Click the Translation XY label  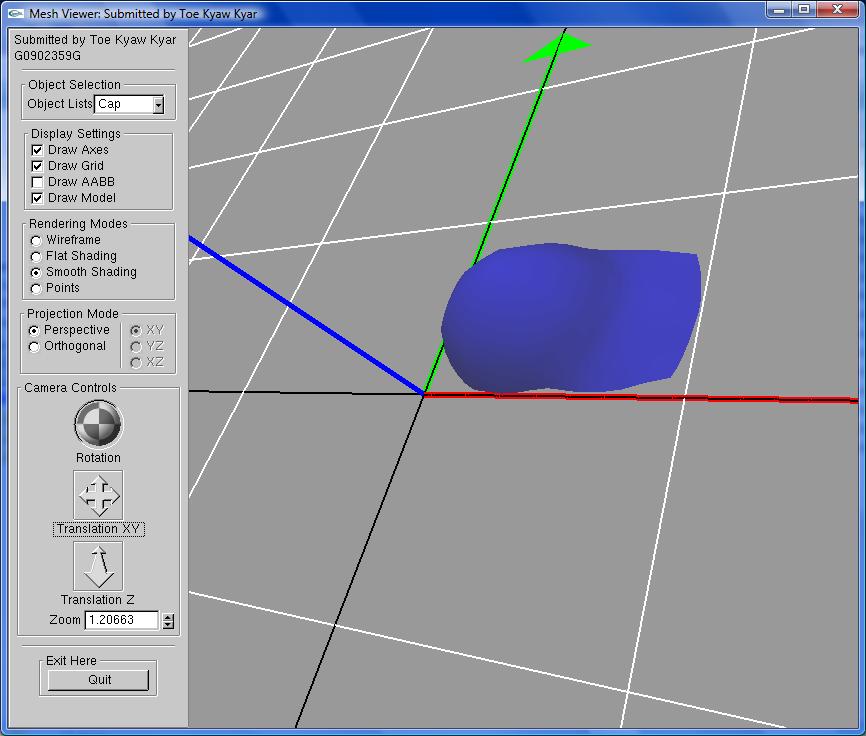coord(98,529)
